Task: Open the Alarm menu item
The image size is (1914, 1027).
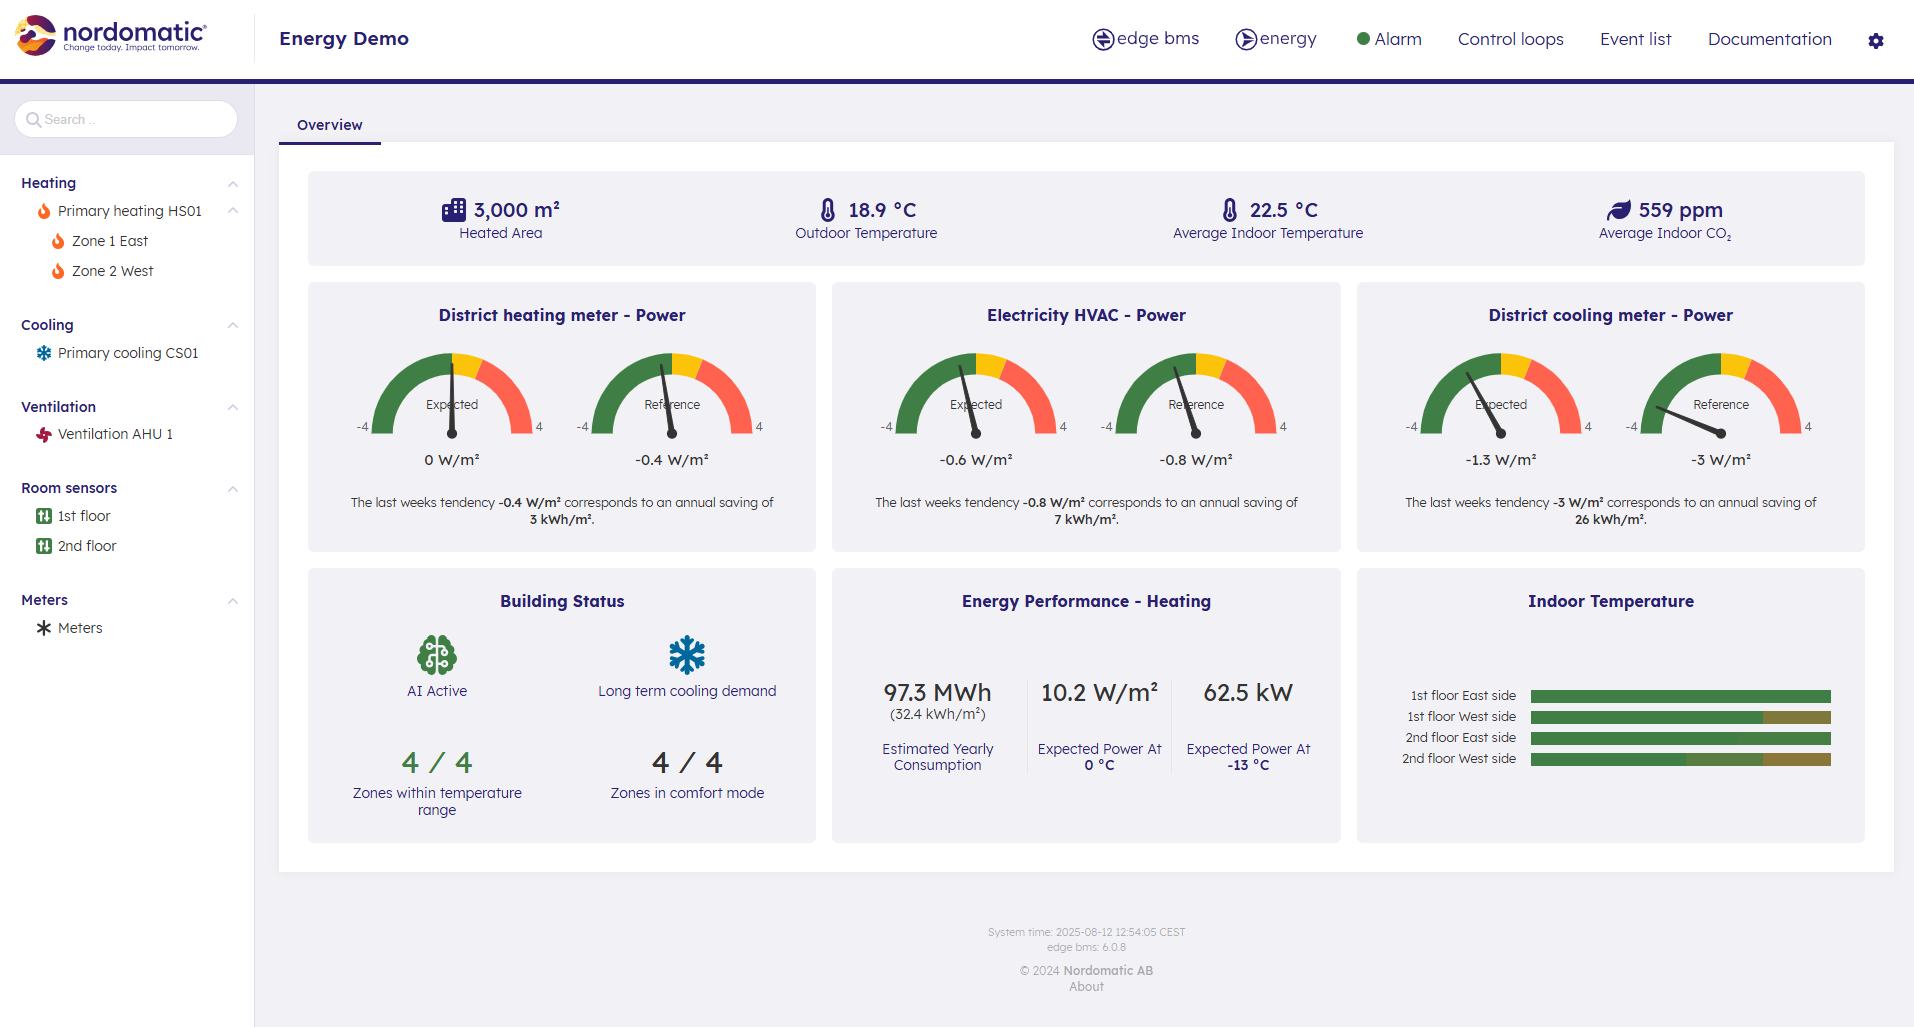Action: click(x=1389, y=39)
